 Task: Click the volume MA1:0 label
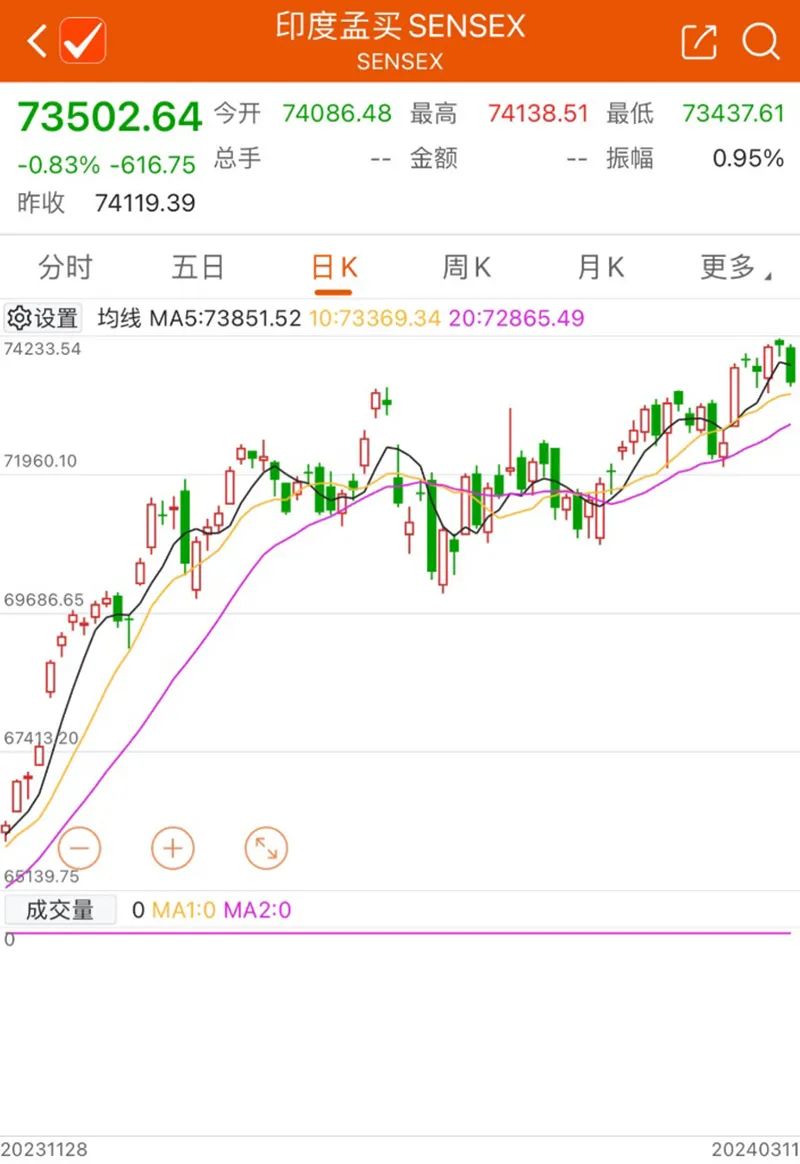point(183,910)
